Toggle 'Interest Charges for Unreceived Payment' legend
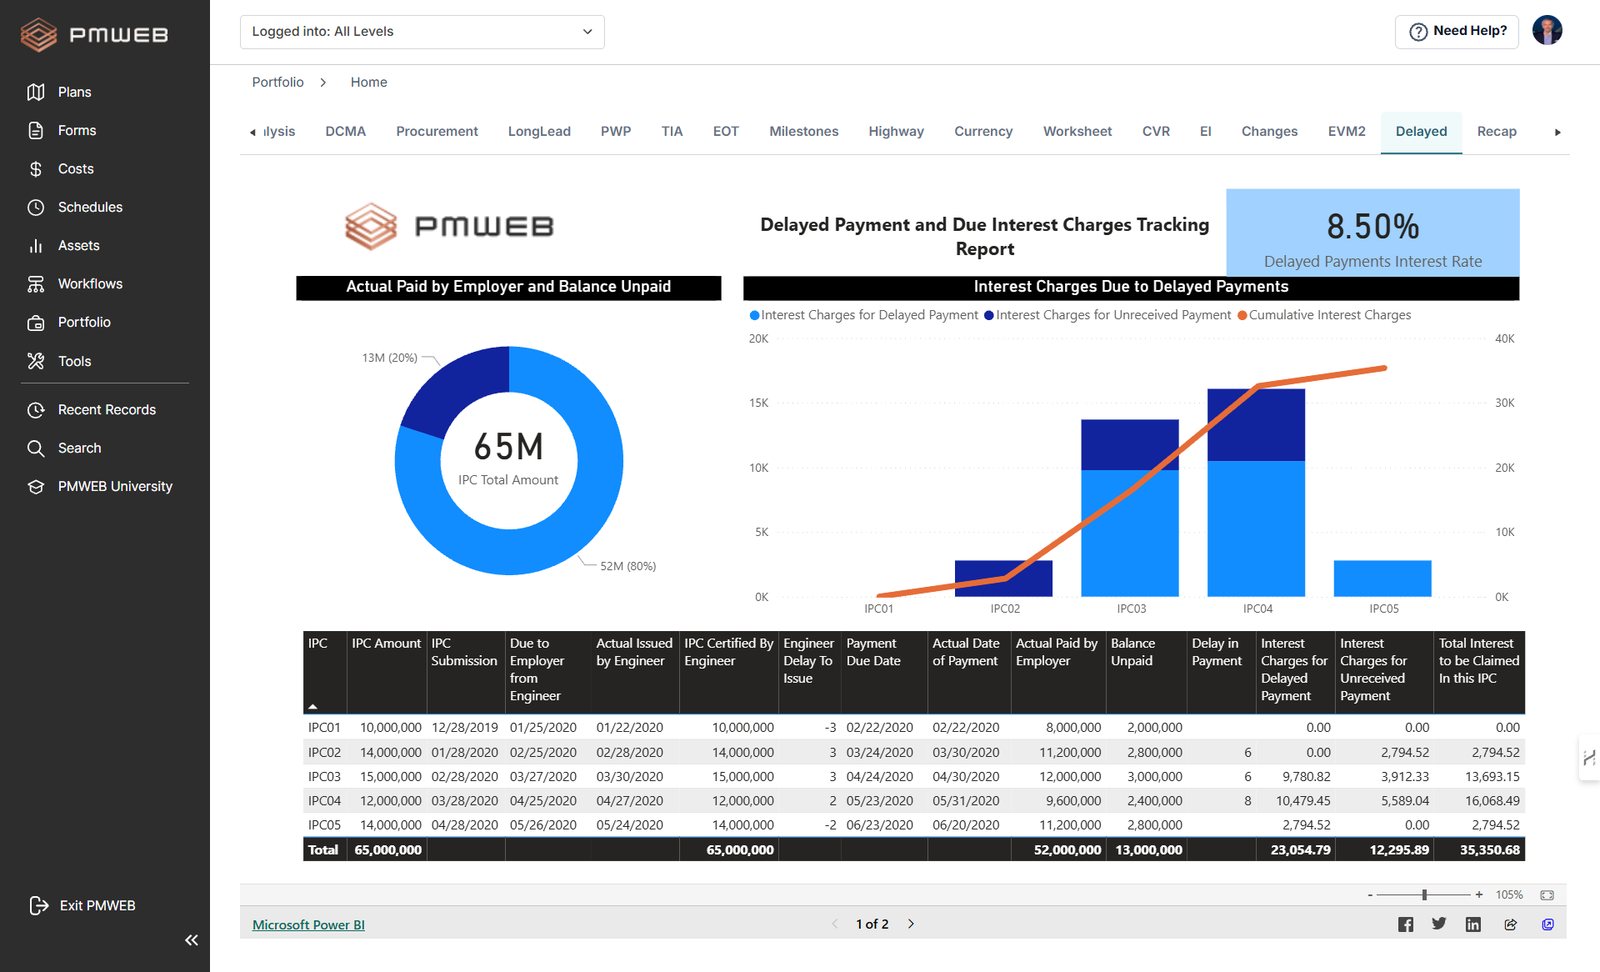Screen dimensions: 1600x972 pos(1108,315)
